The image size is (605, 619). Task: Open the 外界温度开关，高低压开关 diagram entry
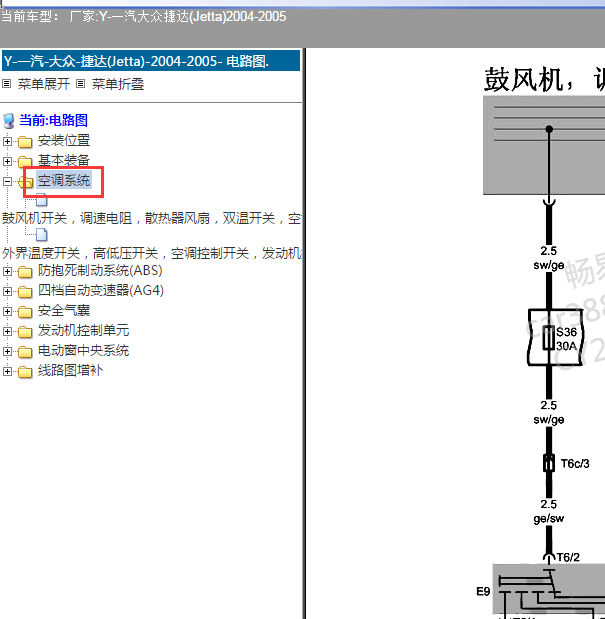(152, 253)
